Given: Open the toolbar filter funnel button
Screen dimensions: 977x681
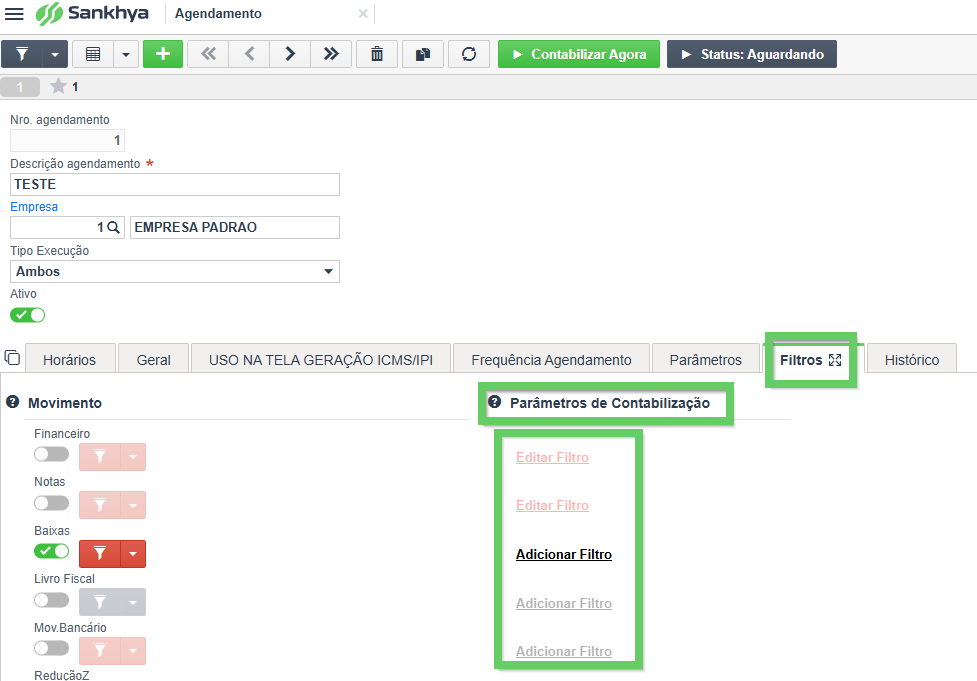Looking at the screenshot, I should 22,54.
